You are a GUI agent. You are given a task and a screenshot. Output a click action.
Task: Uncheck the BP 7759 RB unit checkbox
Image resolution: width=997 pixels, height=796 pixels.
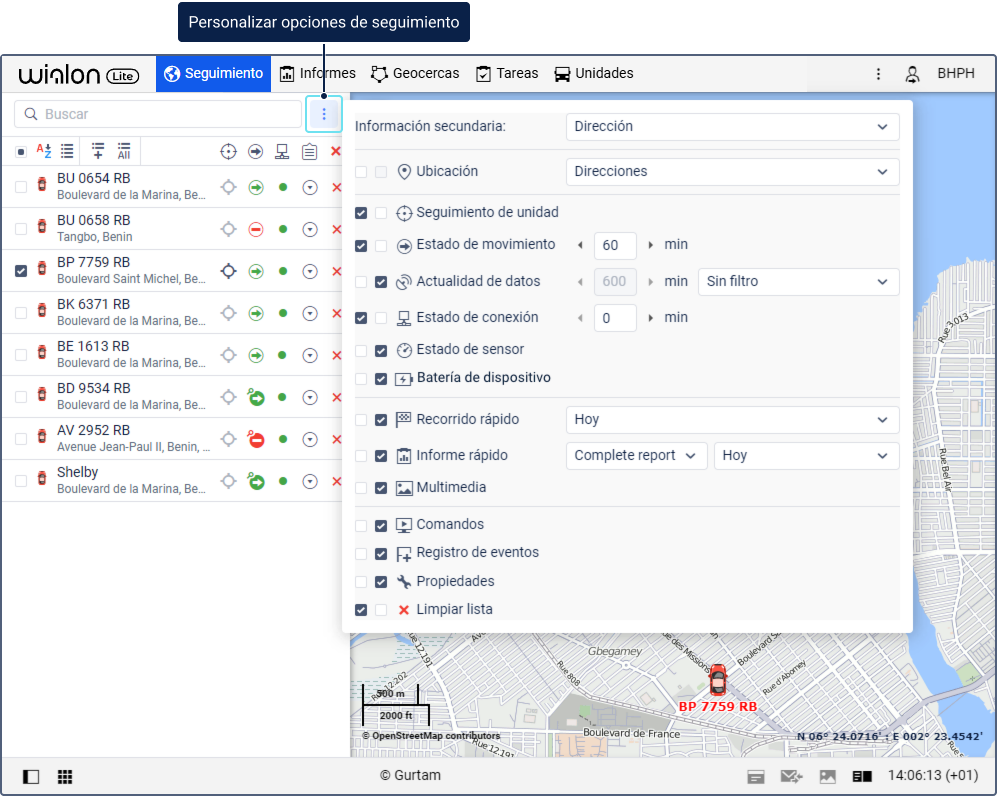(21, 271)
